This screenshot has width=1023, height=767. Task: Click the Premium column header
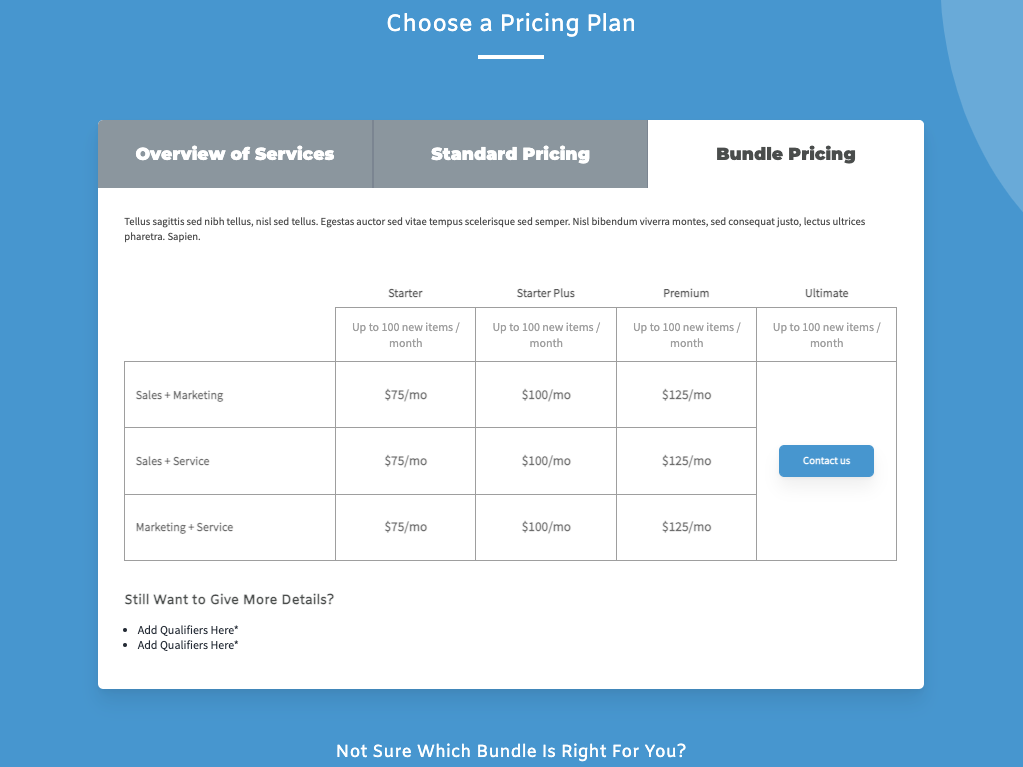pyautogui.click(x=686, y=293)
